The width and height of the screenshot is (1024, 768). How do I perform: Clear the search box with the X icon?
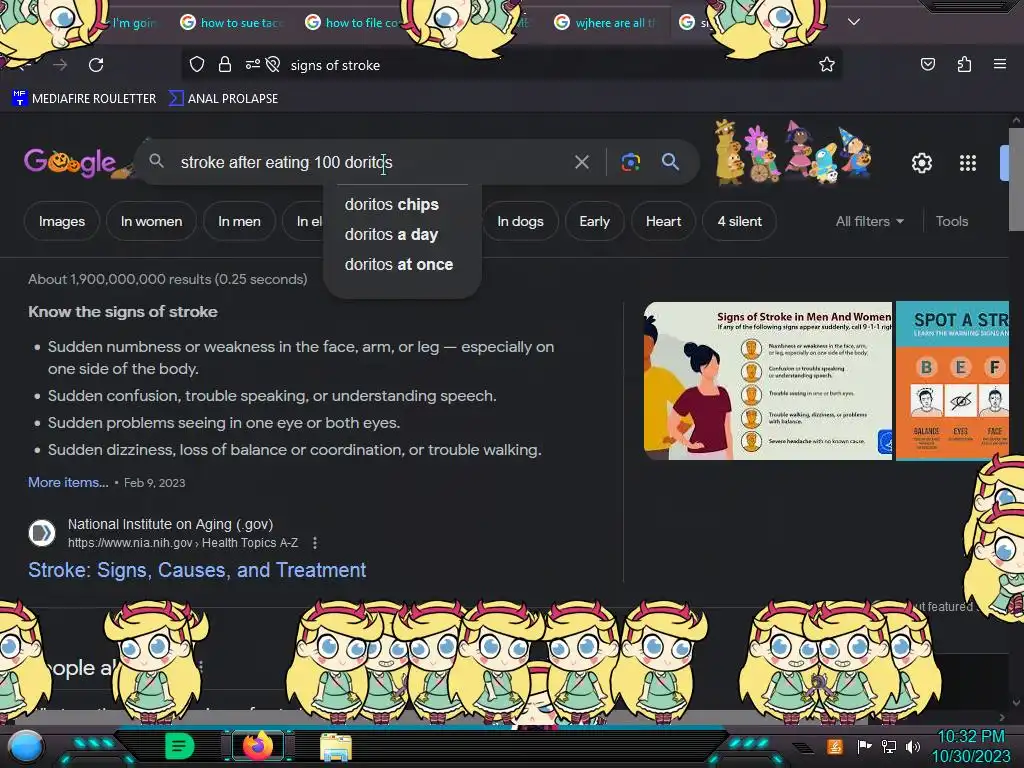click(x=582, y=162)
